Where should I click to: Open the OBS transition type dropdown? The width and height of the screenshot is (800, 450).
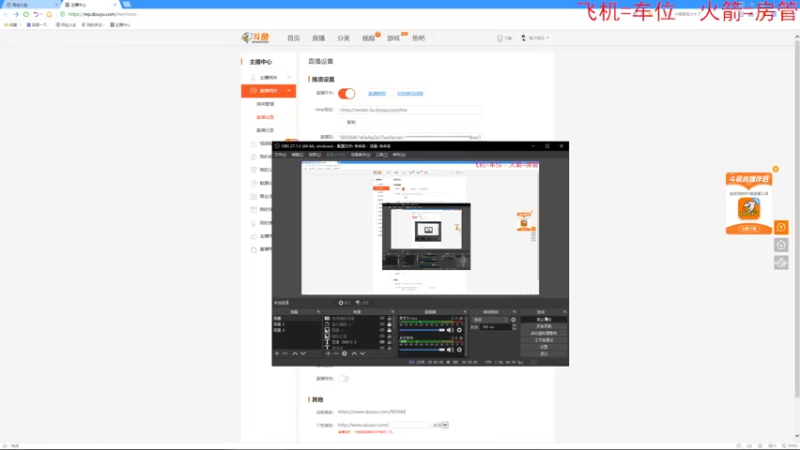490,320
